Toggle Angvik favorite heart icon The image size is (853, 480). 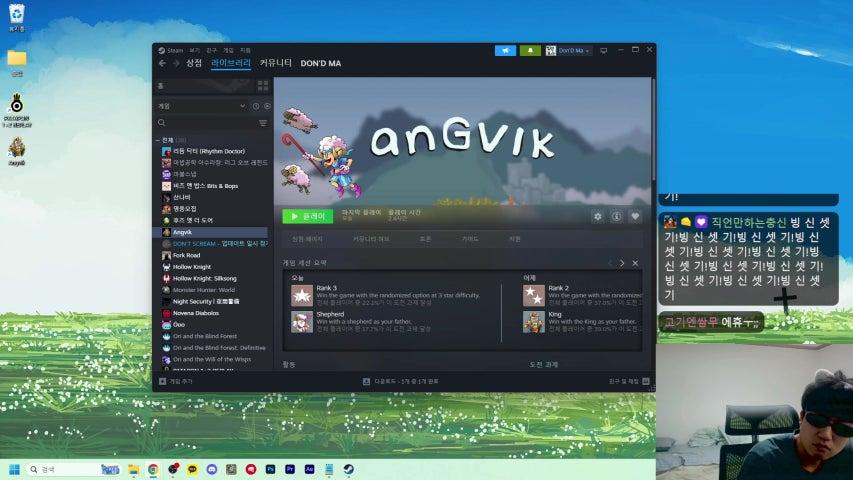coord(635,217)
